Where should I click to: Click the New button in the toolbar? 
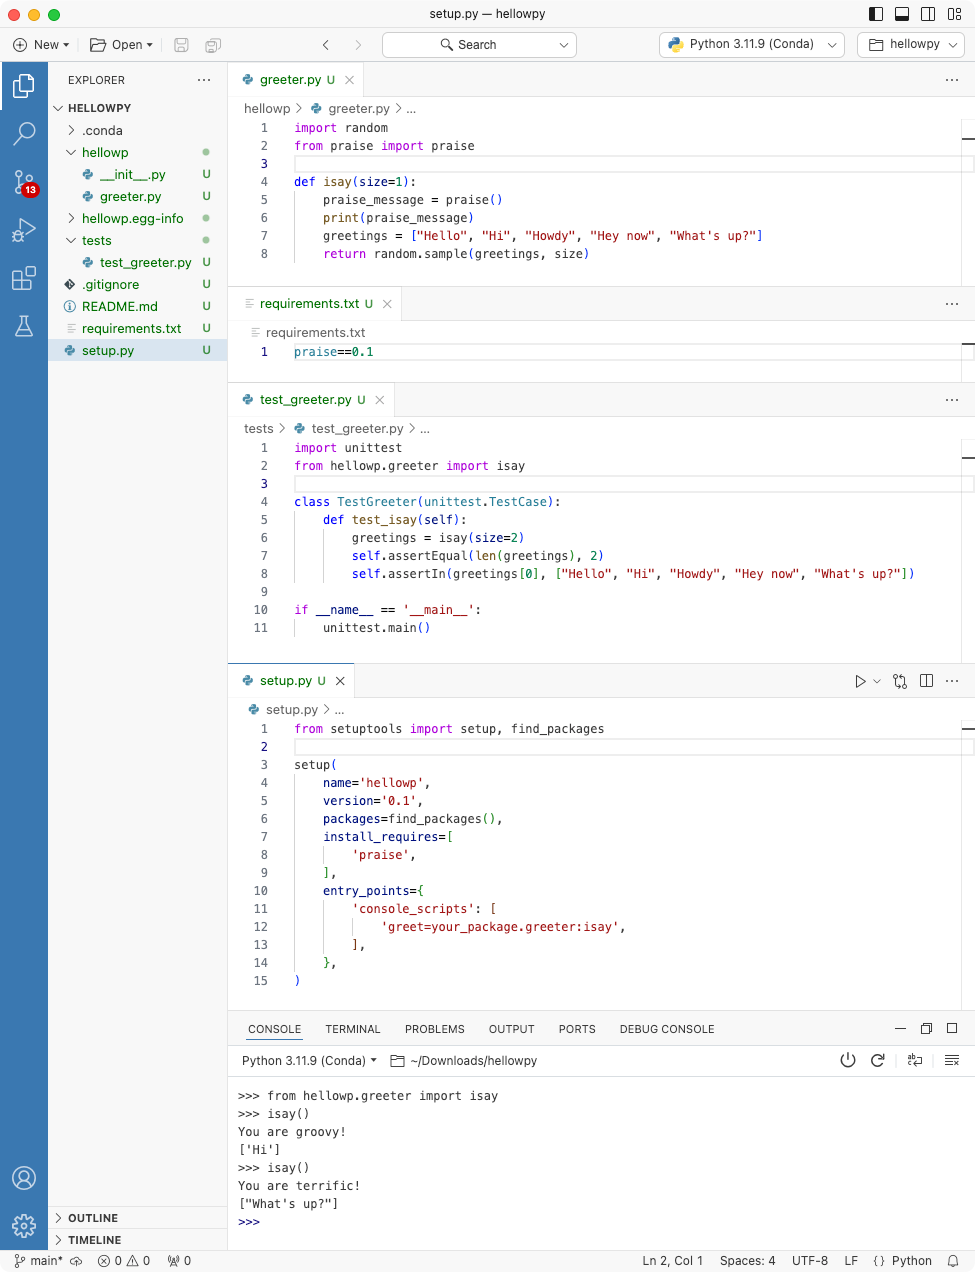pos(40,45)
